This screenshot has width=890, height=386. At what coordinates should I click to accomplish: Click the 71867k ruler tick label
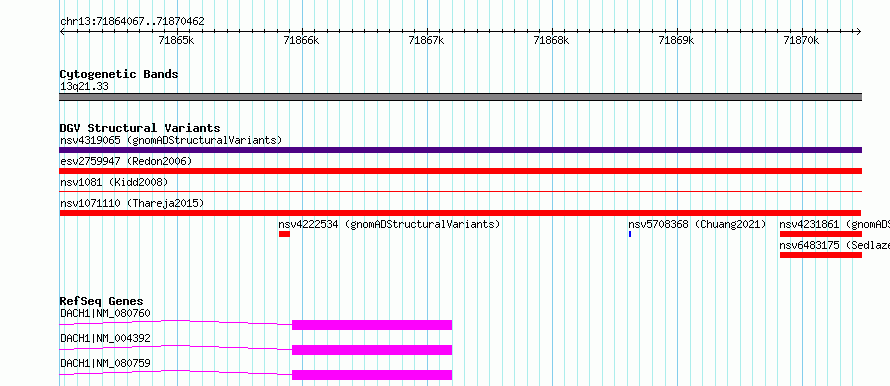coord(426,41)
